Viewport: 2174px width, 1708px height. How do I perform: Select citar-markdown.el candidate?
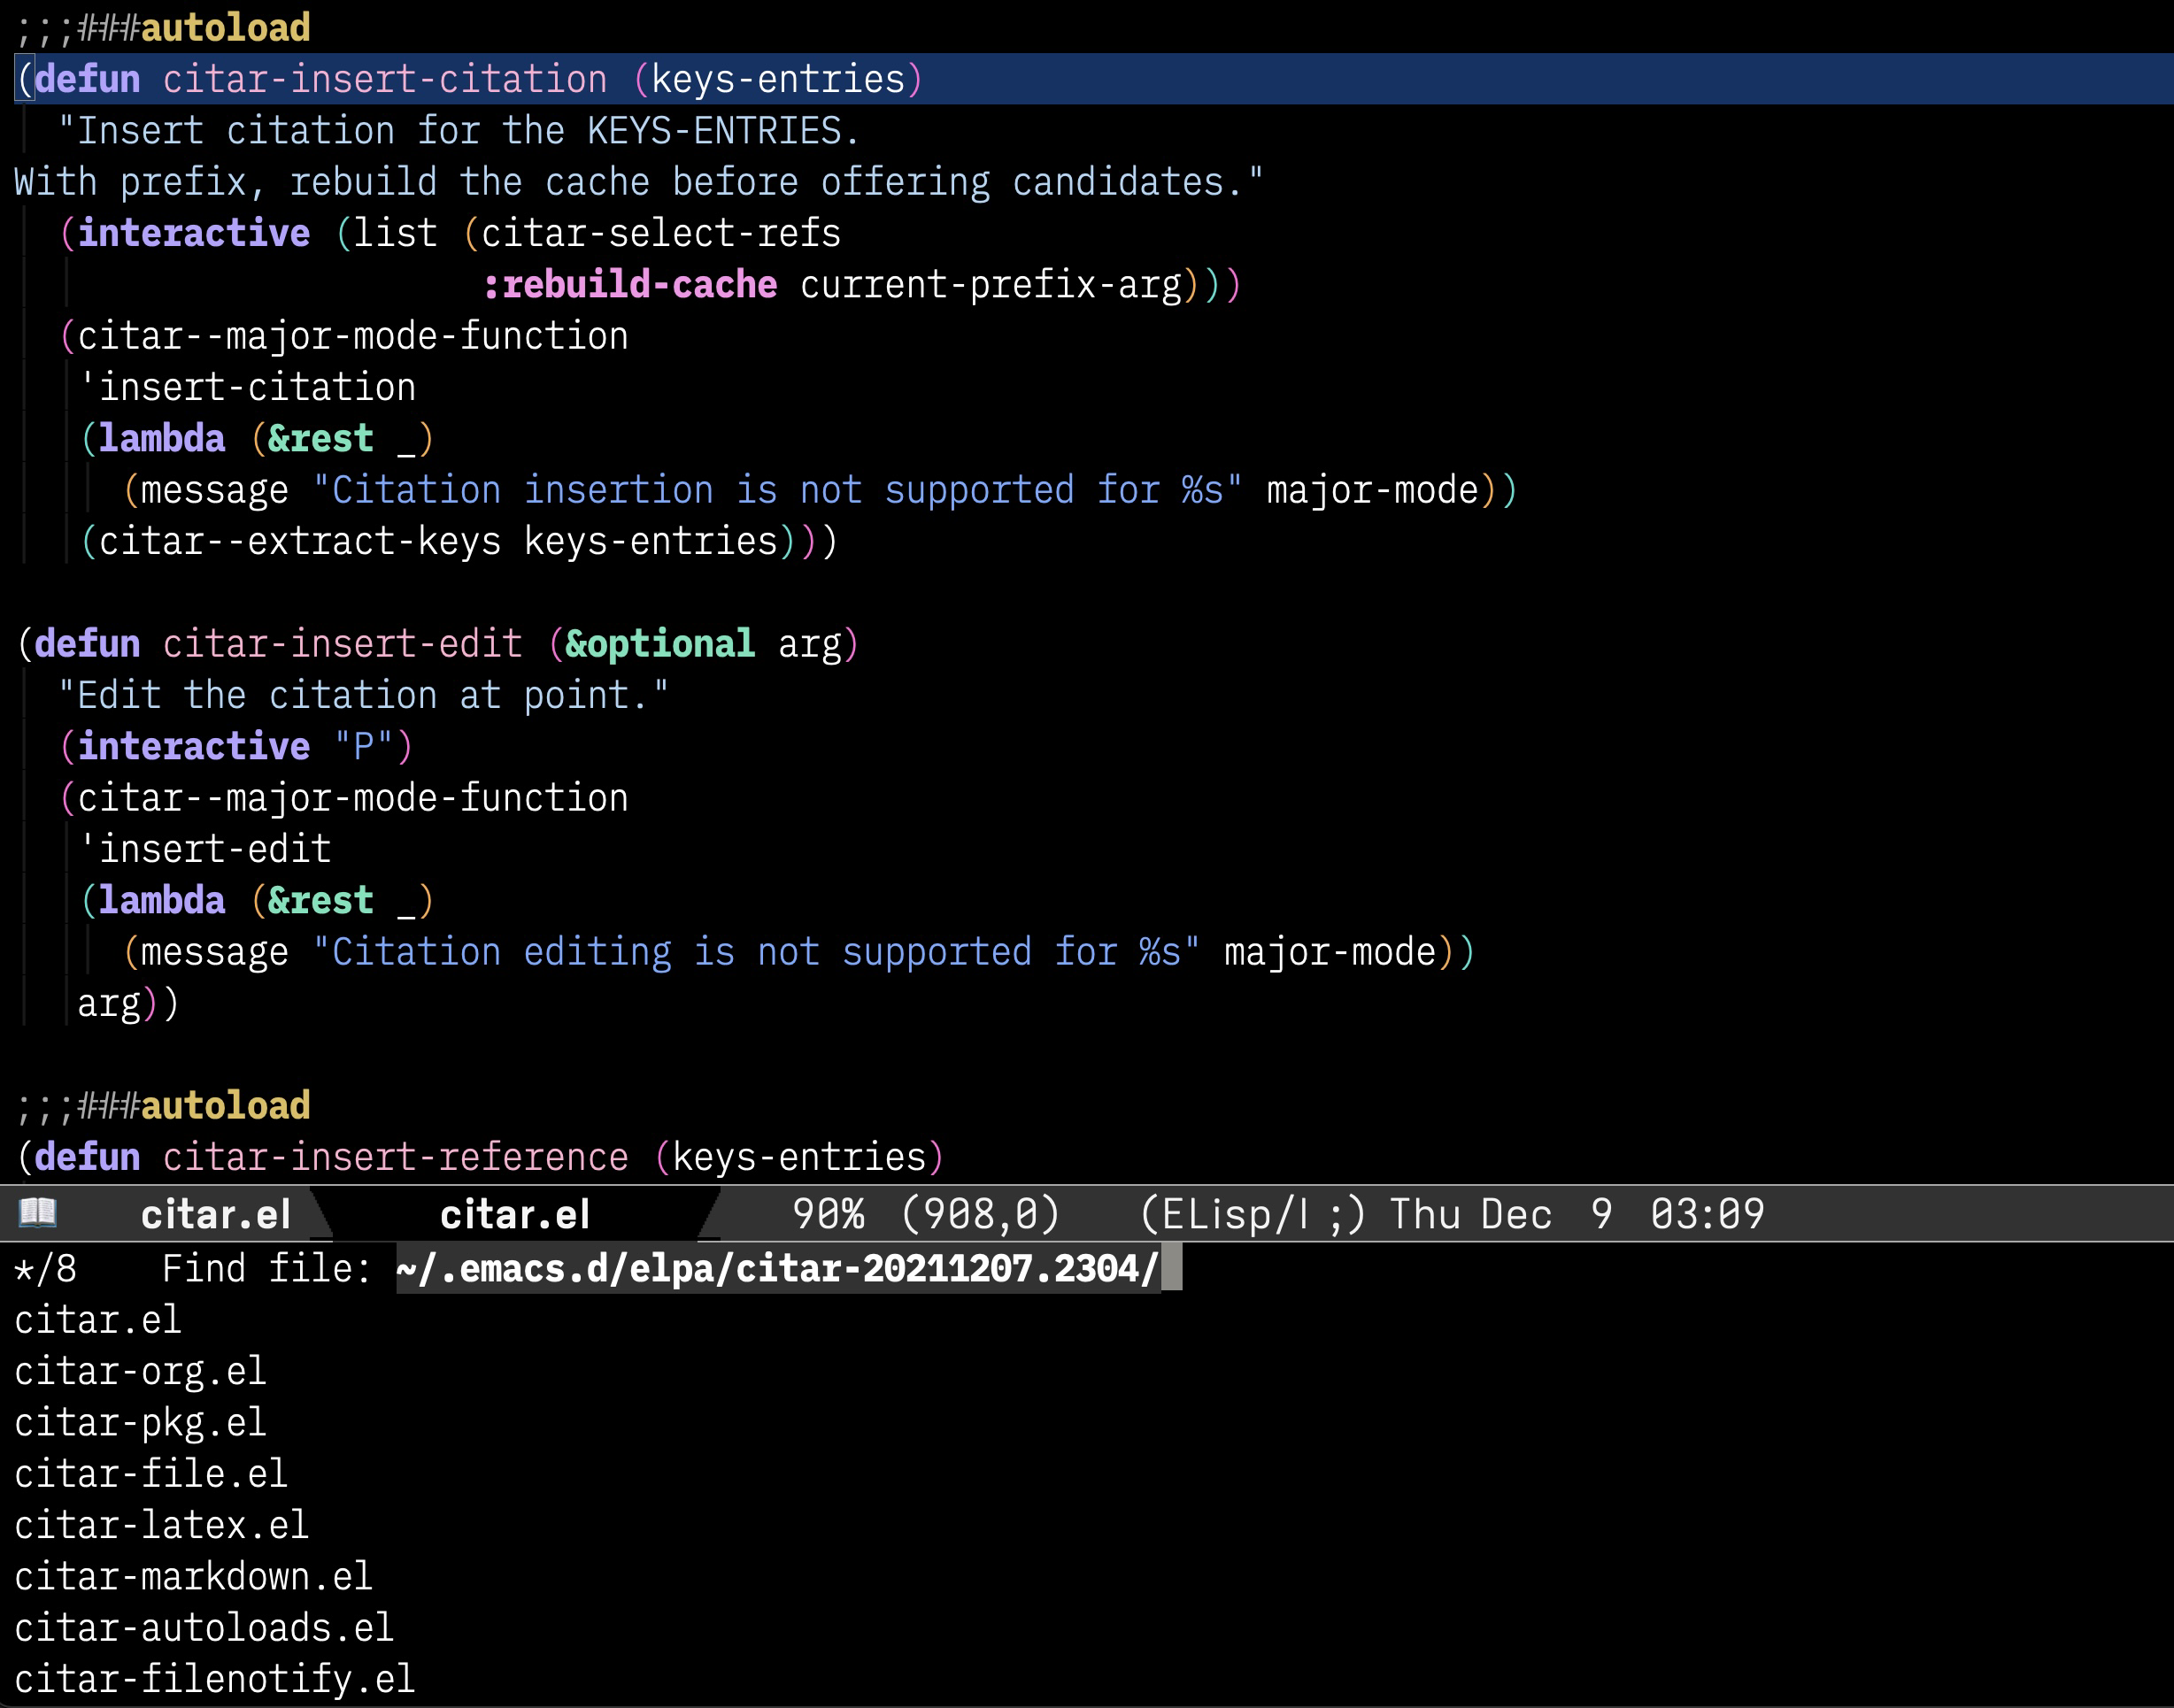[x=193, y=1576]
